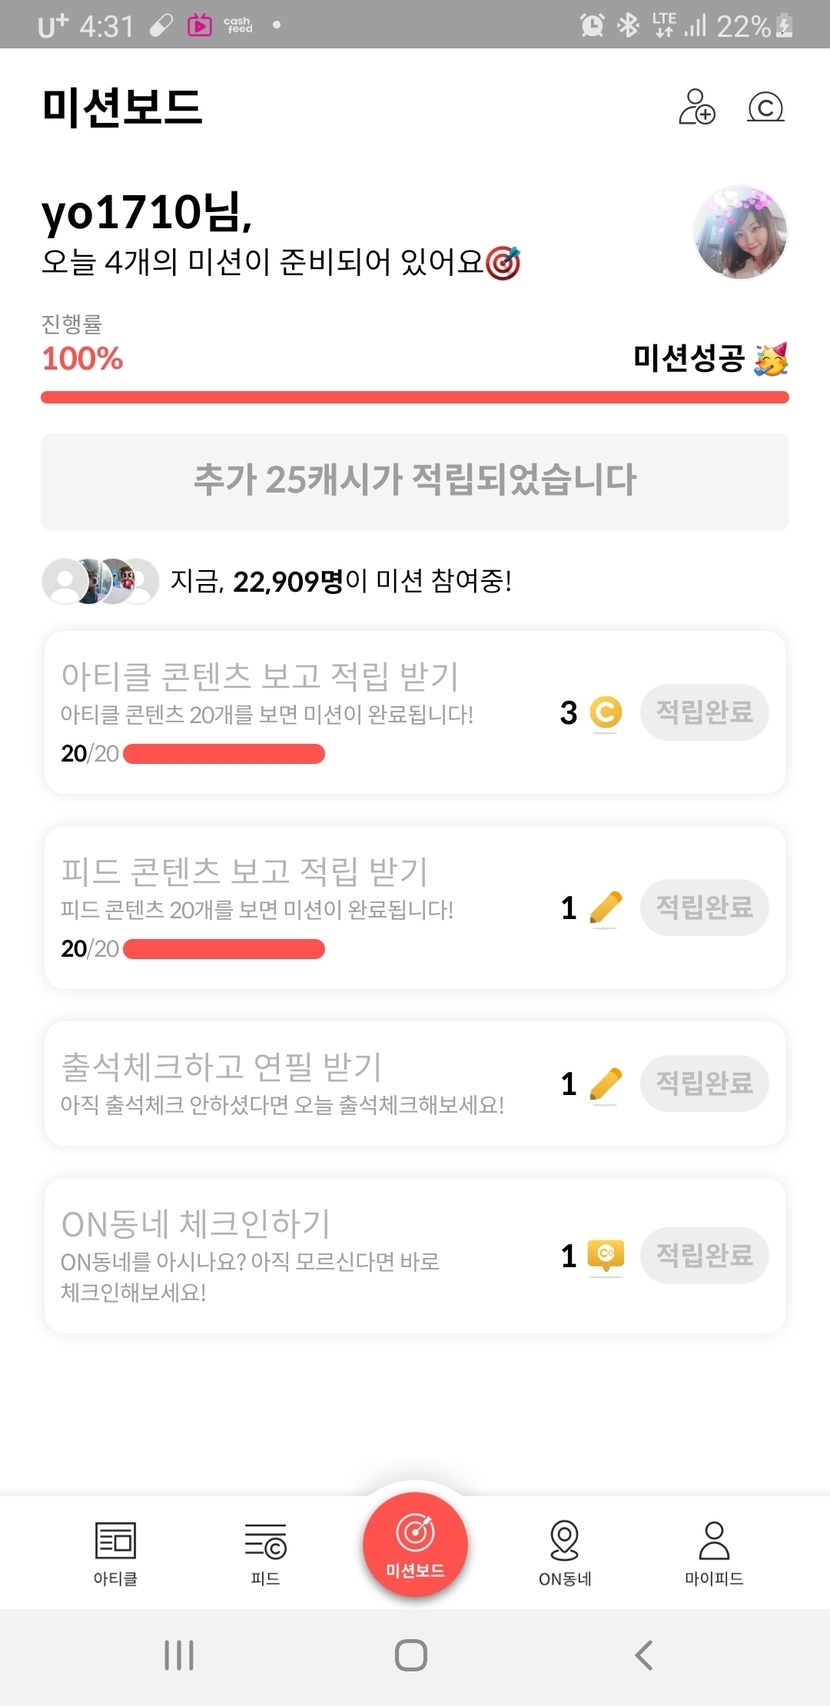The width and height of the screenshot is (830, 1706).
Task: Go to 마이피드 profile tab
Action: click(x=714, y=1553)
